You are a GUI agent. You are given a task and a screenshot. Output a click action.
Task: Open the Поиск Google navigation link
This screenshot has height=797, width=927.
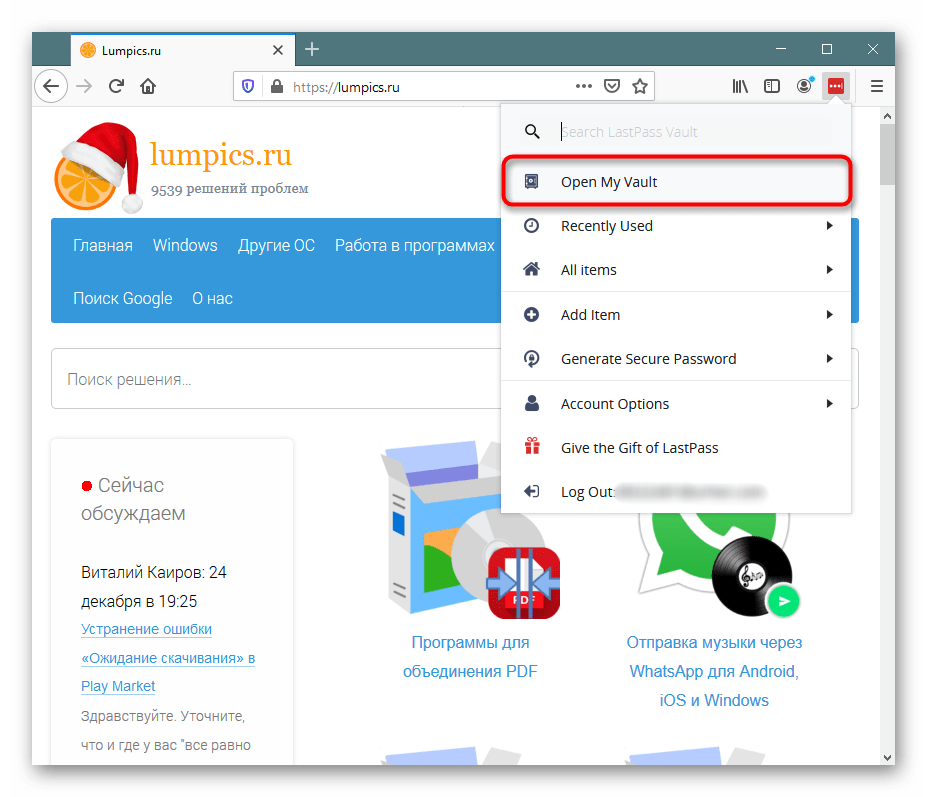click(123, 299)
